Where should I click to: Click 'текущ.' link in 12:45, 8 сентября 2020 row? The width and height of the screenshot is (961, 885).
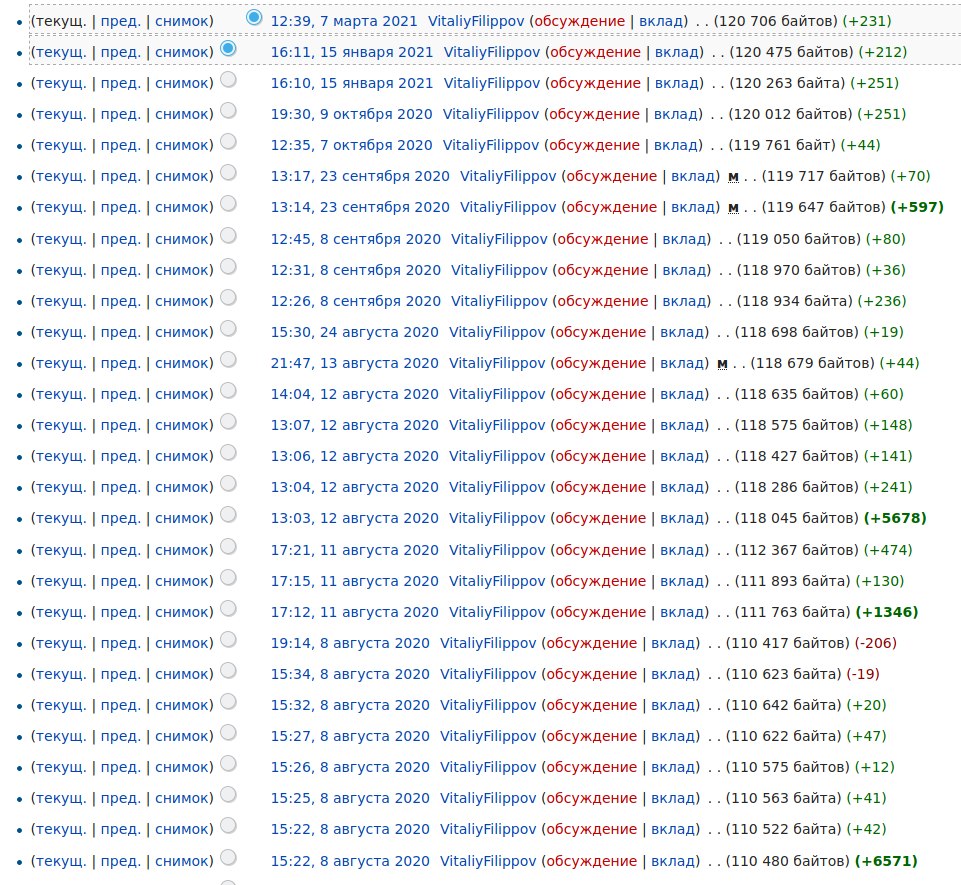[61, 239]
